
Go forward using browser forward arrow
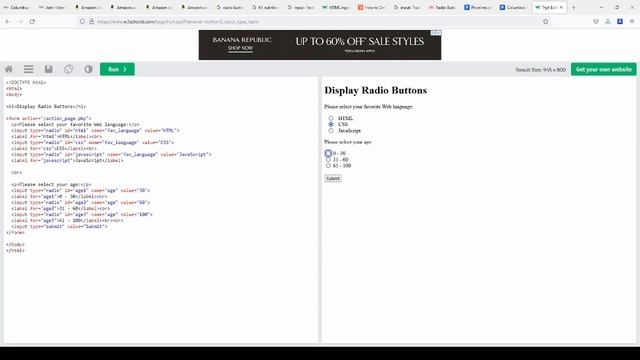(20, 21)
